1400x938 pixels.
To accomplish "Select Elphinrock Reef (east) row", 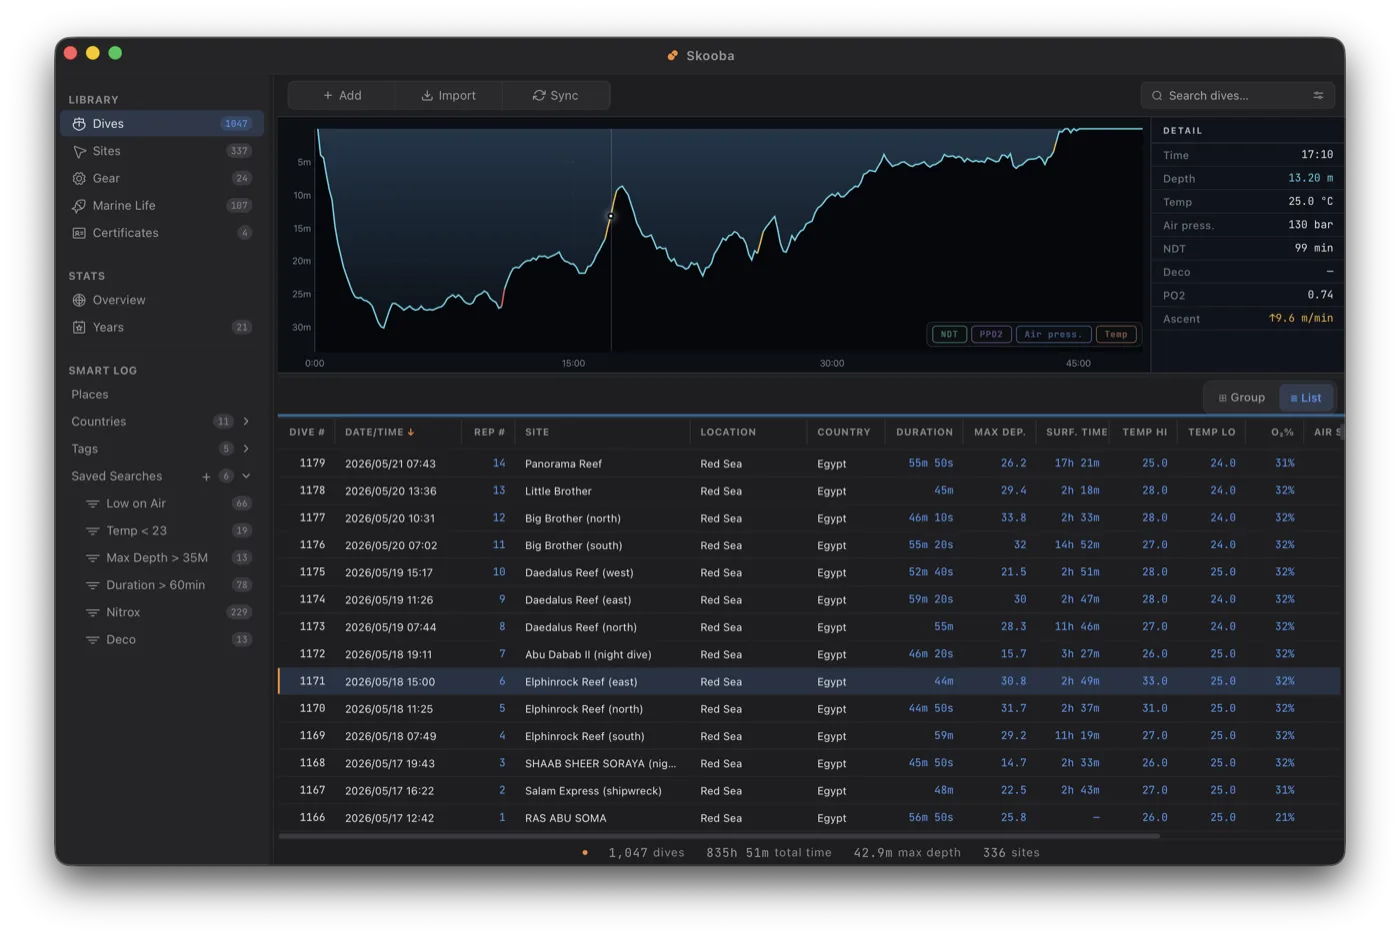I will click(809, 682).
